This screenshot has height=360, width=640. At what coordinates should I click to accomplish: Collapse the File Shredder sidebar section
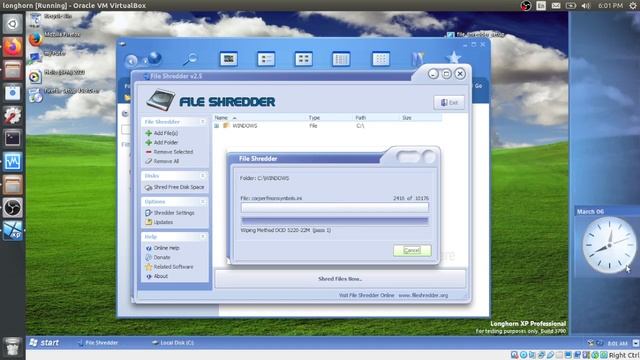coord(202,122)
